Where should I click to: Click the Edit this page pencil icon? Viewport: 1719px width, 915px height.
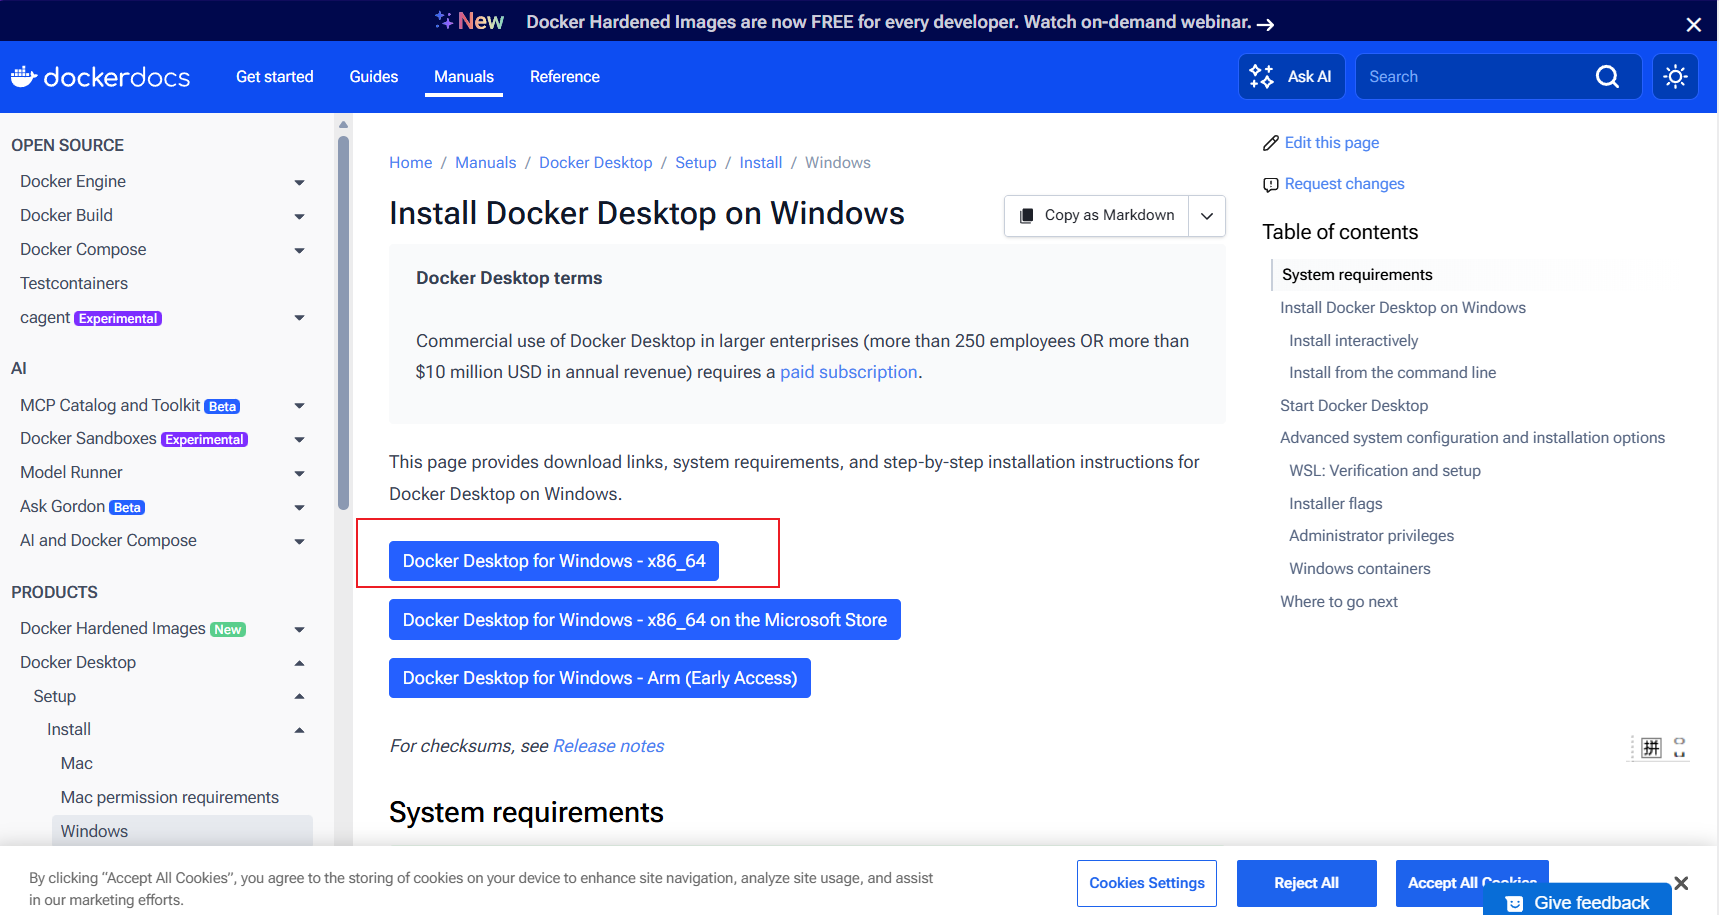(1271, 143)
